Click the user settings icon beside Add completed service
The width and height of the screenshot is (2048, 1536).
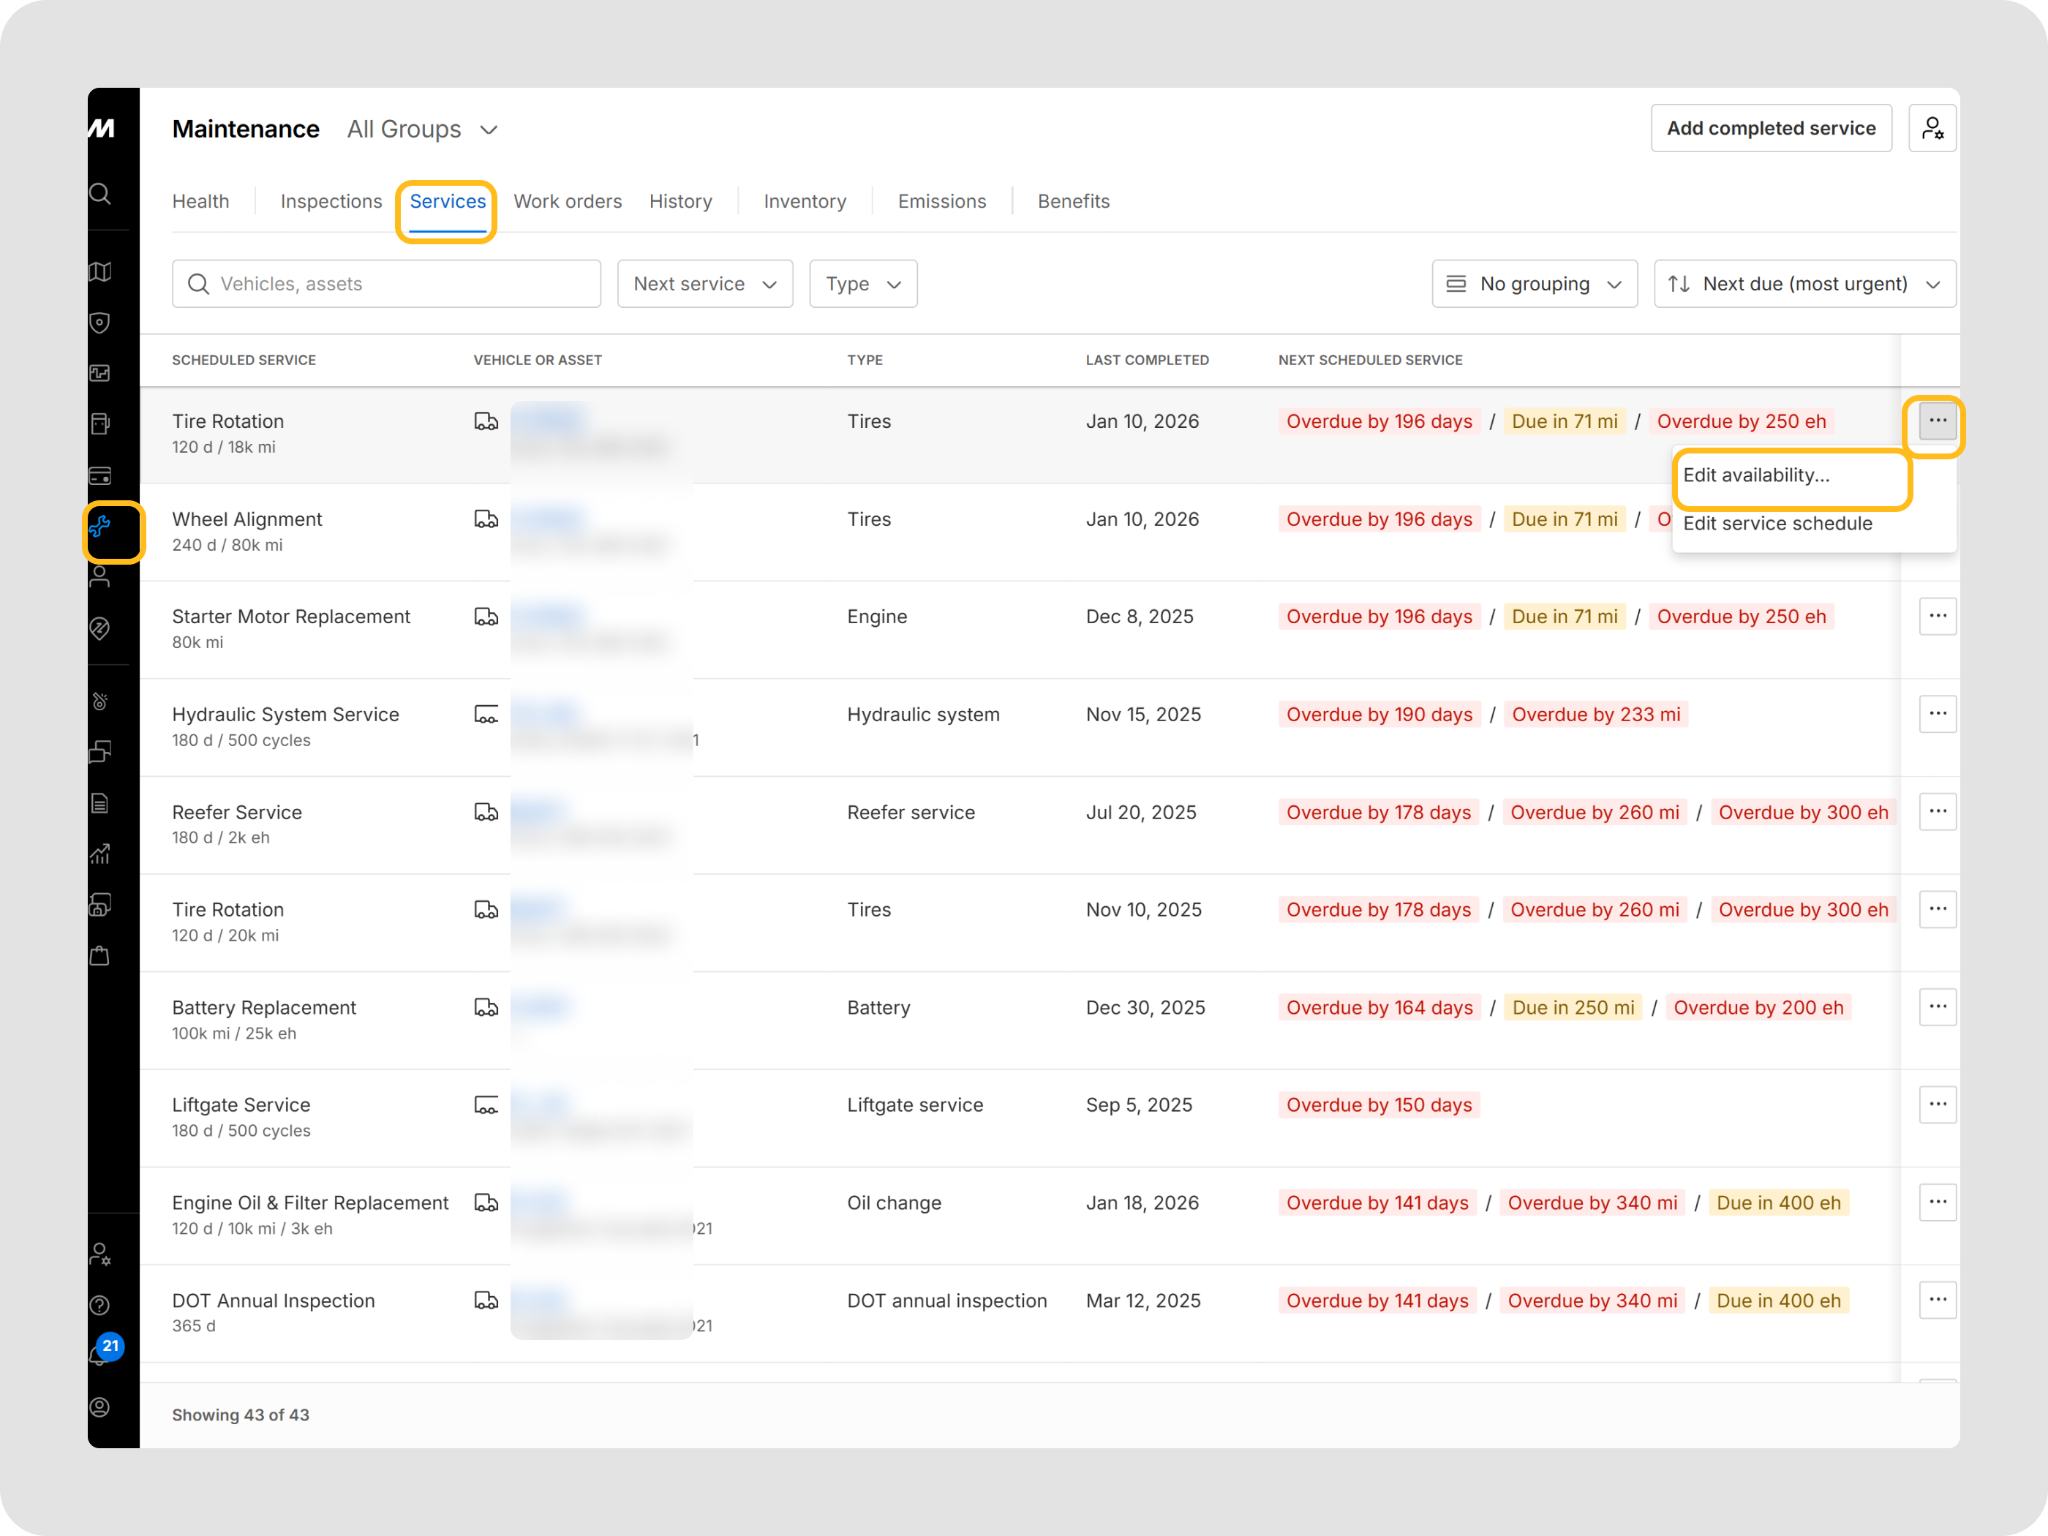point(1932,128)
